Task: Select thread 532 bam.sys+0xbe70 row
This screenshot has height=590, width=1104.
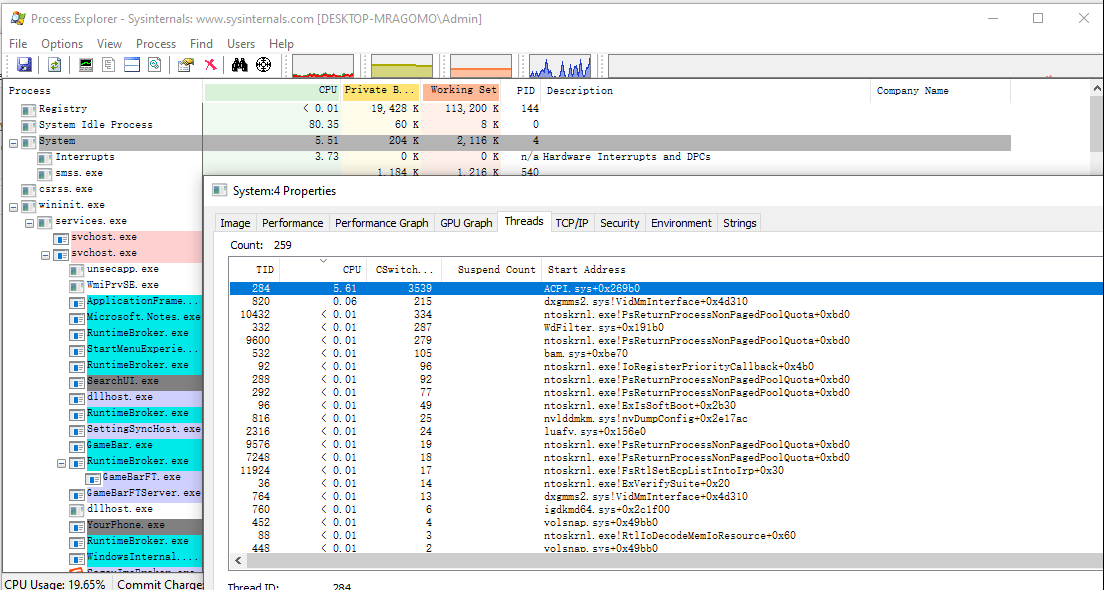Action: tap(666, 353)
